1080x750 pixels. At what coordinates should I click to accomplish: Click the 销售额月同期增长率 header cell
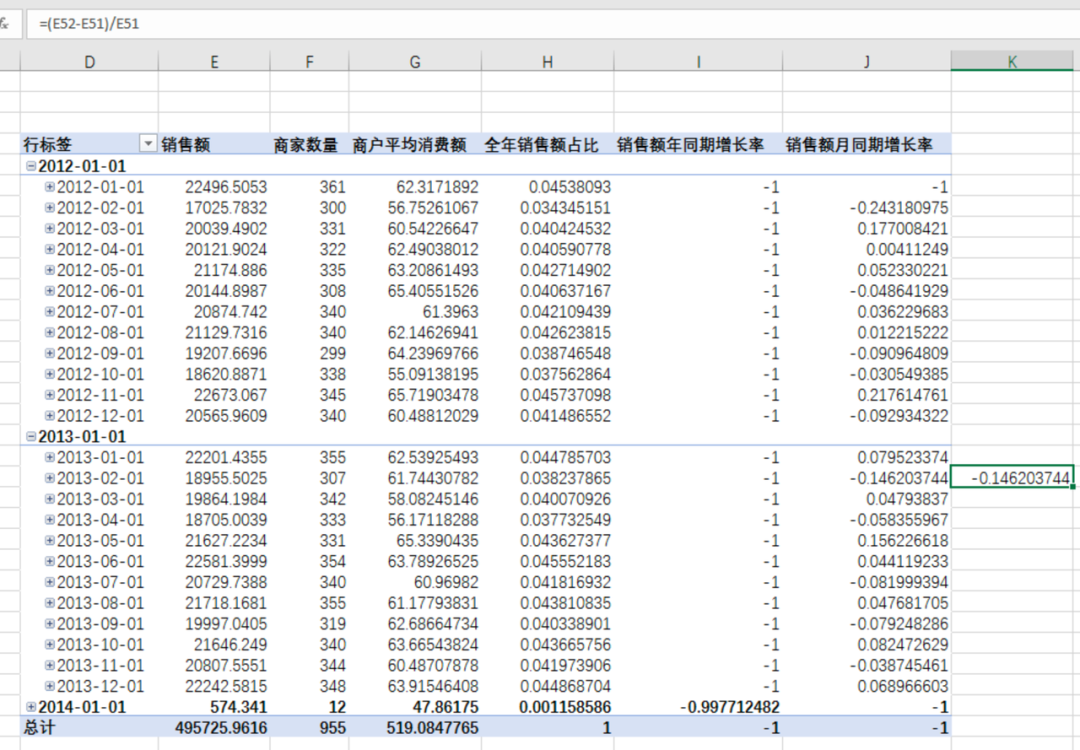866,145
